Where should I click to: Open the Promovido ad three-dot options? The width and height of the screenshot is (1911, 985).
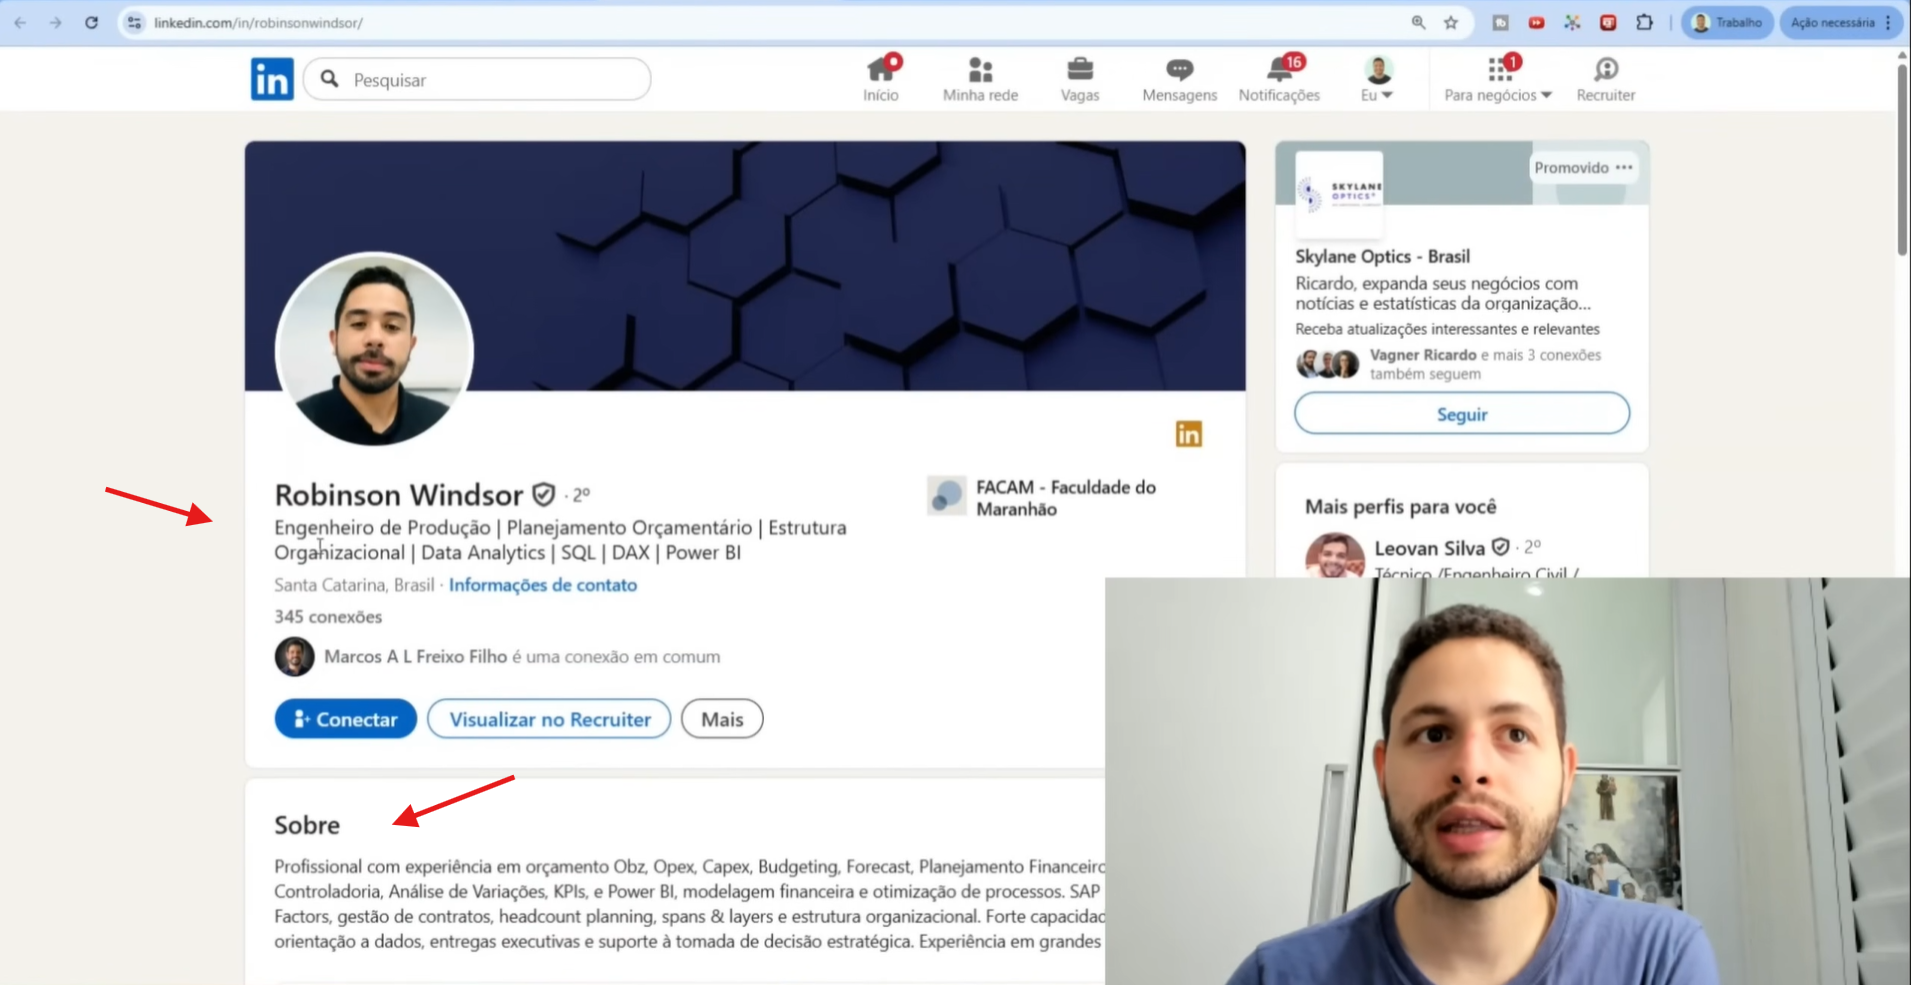click(1624, 167)
